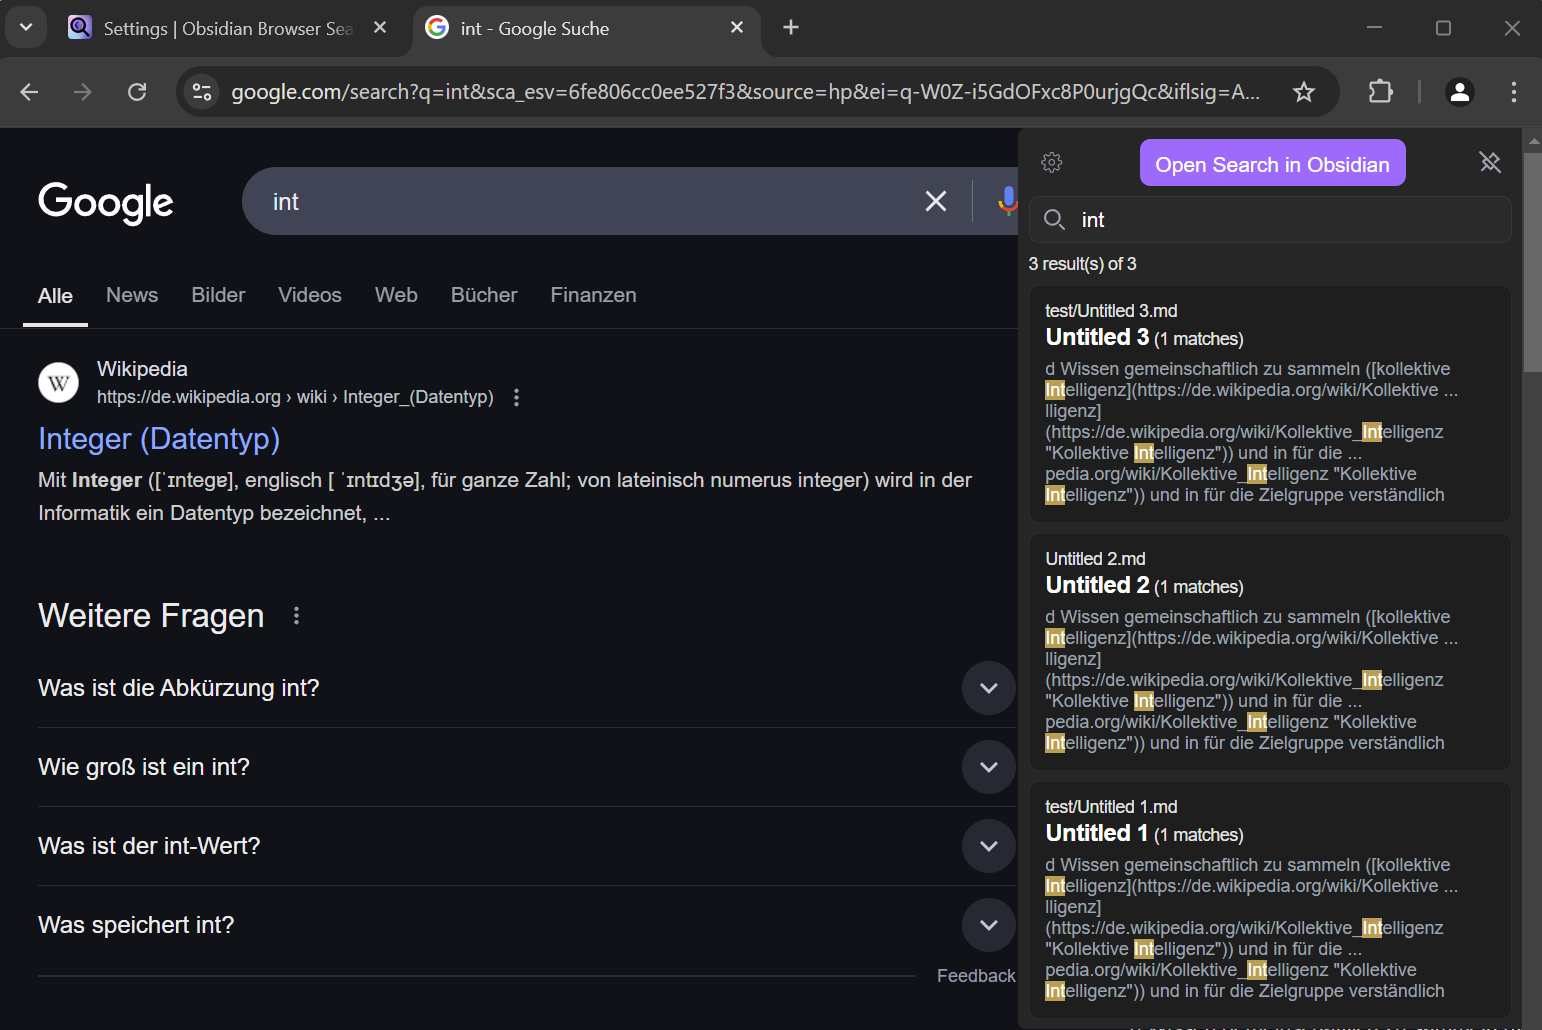Viewport: 1542px width, 1030px height.
Task: View site information icon in address bar
Action: pyautogui.click(x=202, y=92)
